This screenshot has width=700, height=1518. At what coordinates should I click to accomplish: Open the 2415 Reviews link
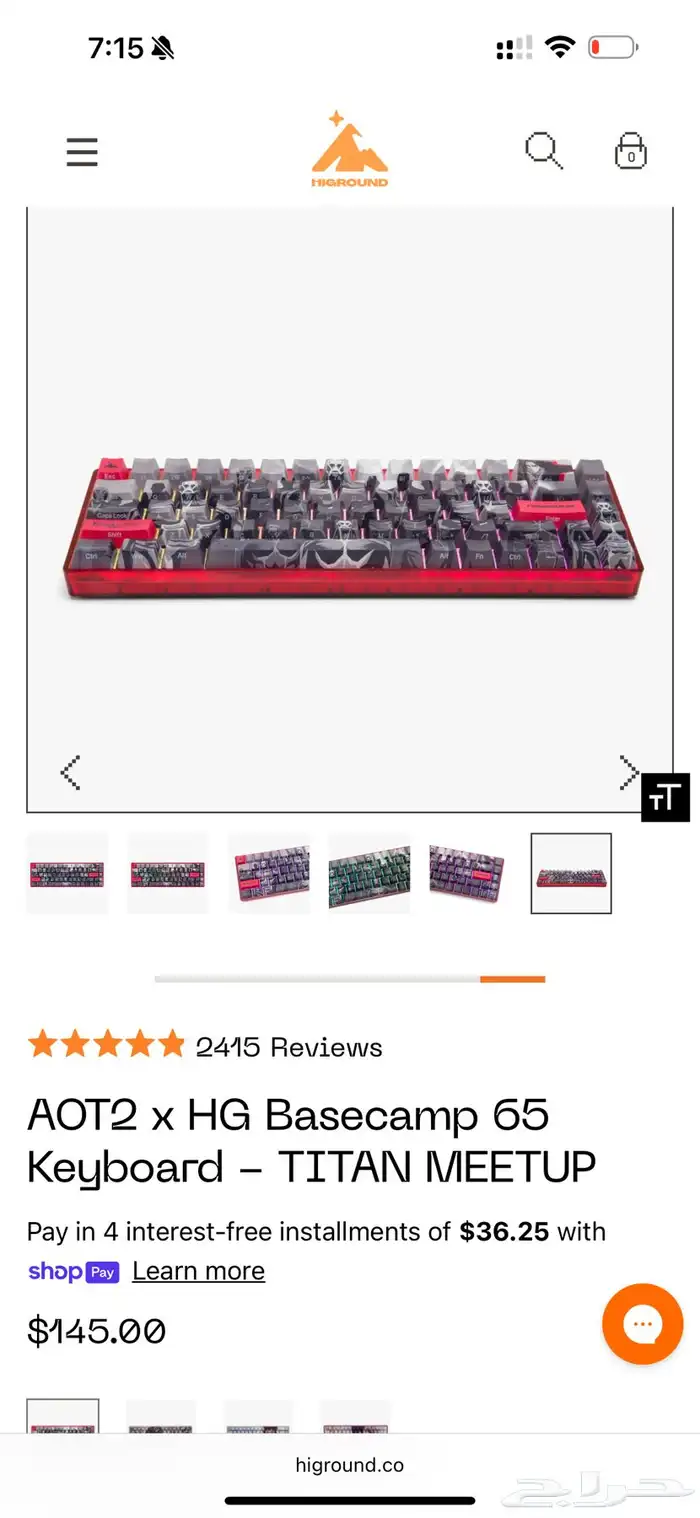tap(289, 1047)
